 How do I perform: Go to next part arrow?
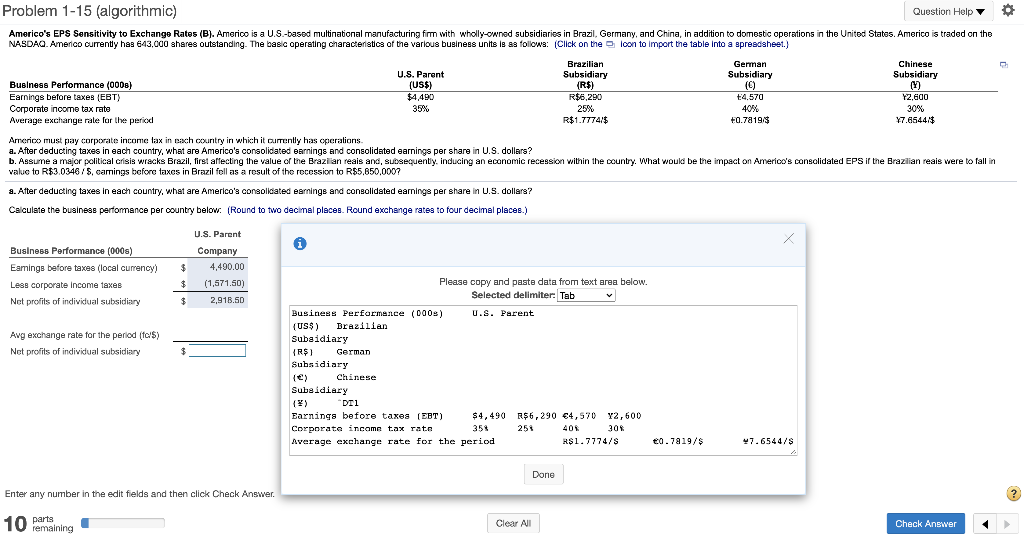1006,523
